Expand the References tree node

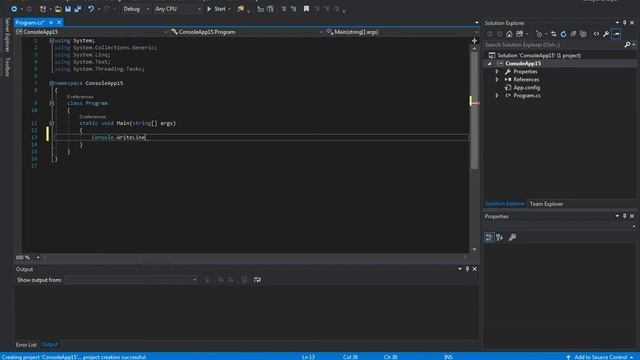tap(497, 80)
